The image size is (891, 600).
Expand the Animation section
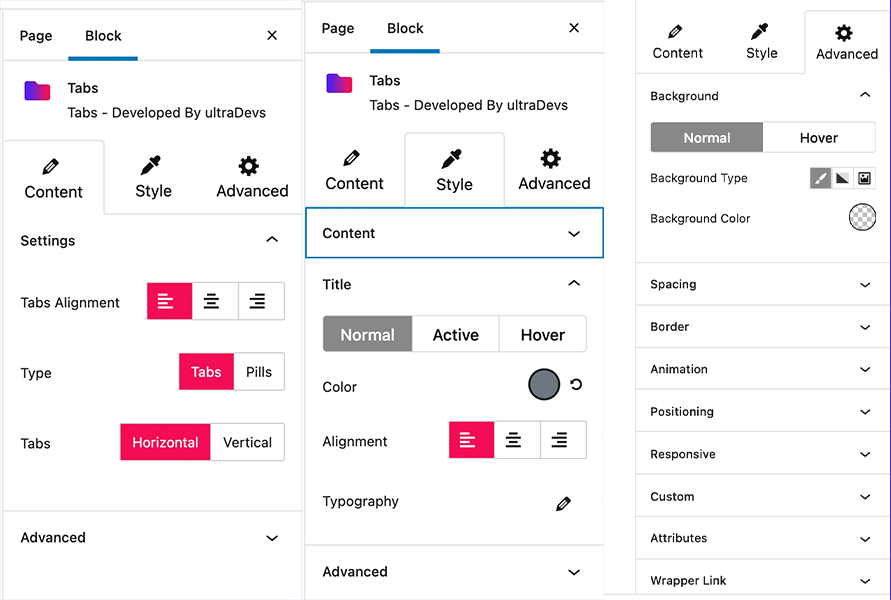click(762, 369)
